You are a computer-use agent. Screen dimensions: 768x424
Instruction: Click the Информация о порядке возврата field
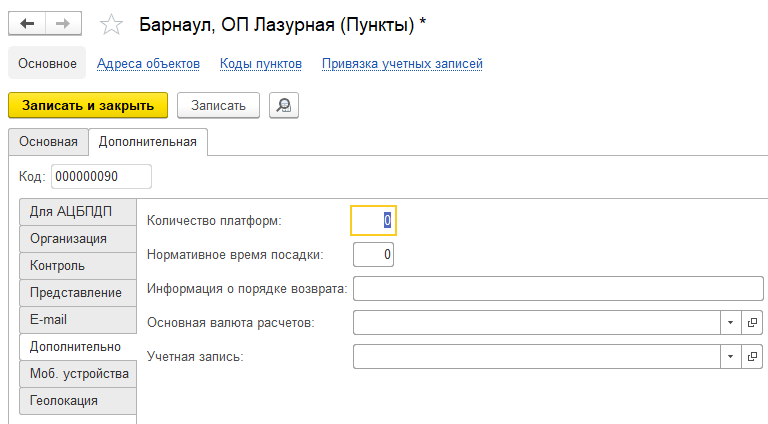pyautogui.click(x=558, y=289)
